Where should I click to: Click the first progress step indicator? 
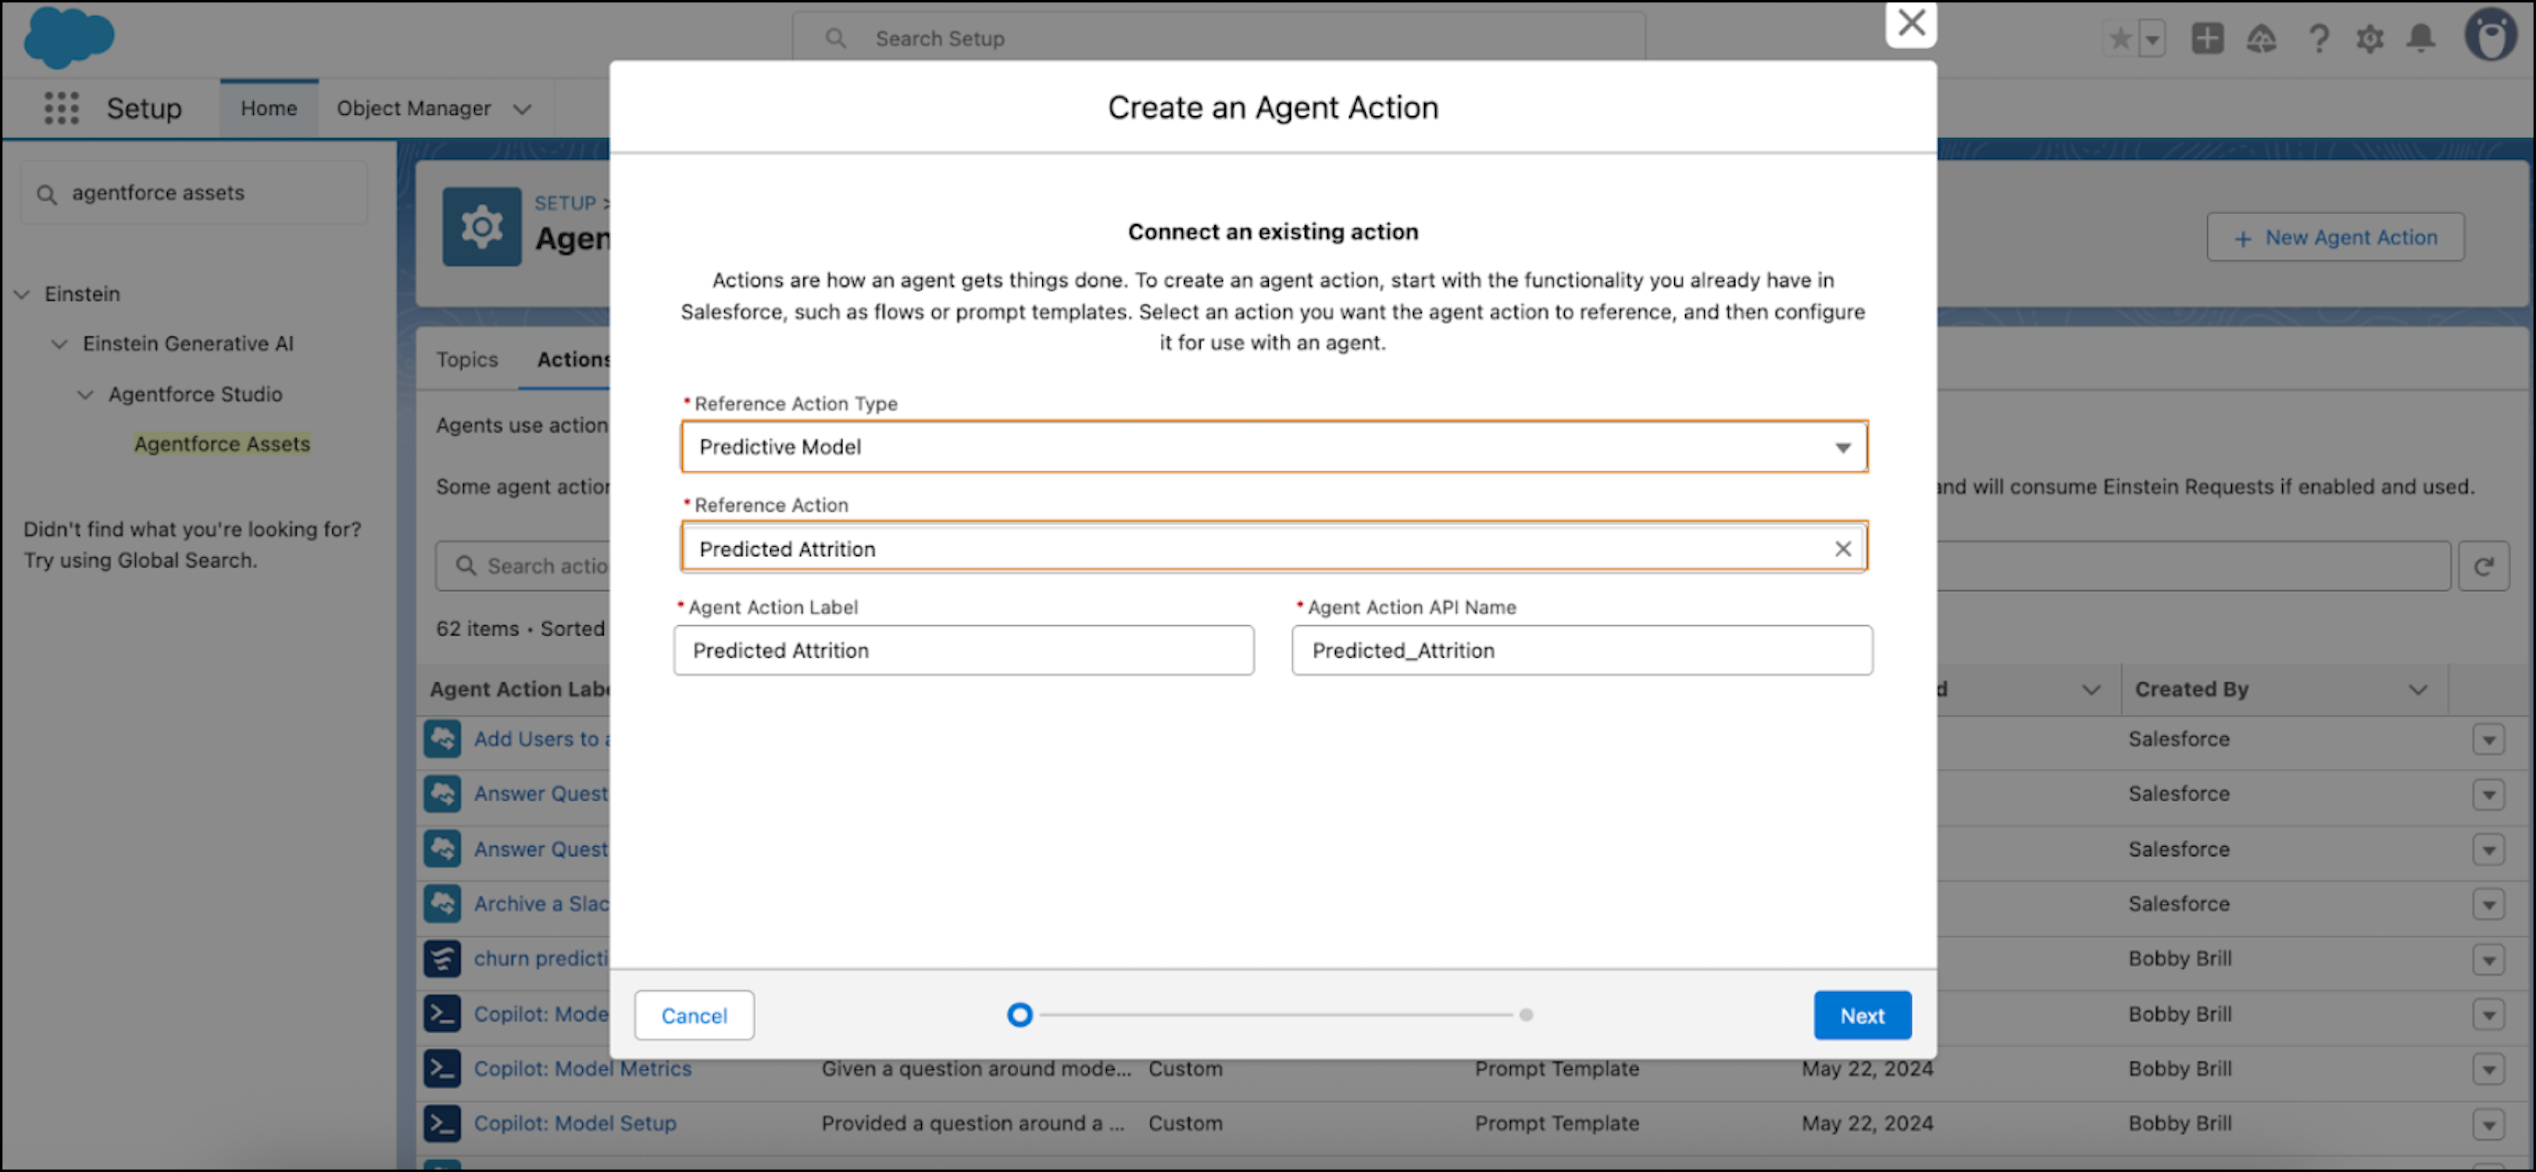click(x=1019, y=1015)
